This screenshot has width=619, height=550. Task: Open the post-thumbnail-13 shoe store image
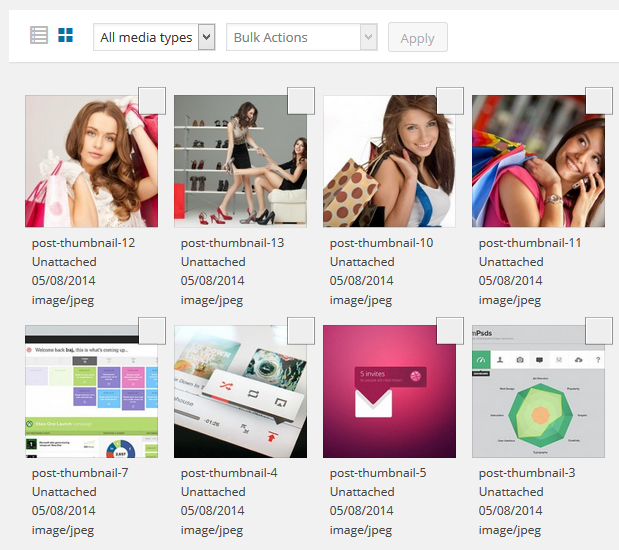(x=240, y=165)
